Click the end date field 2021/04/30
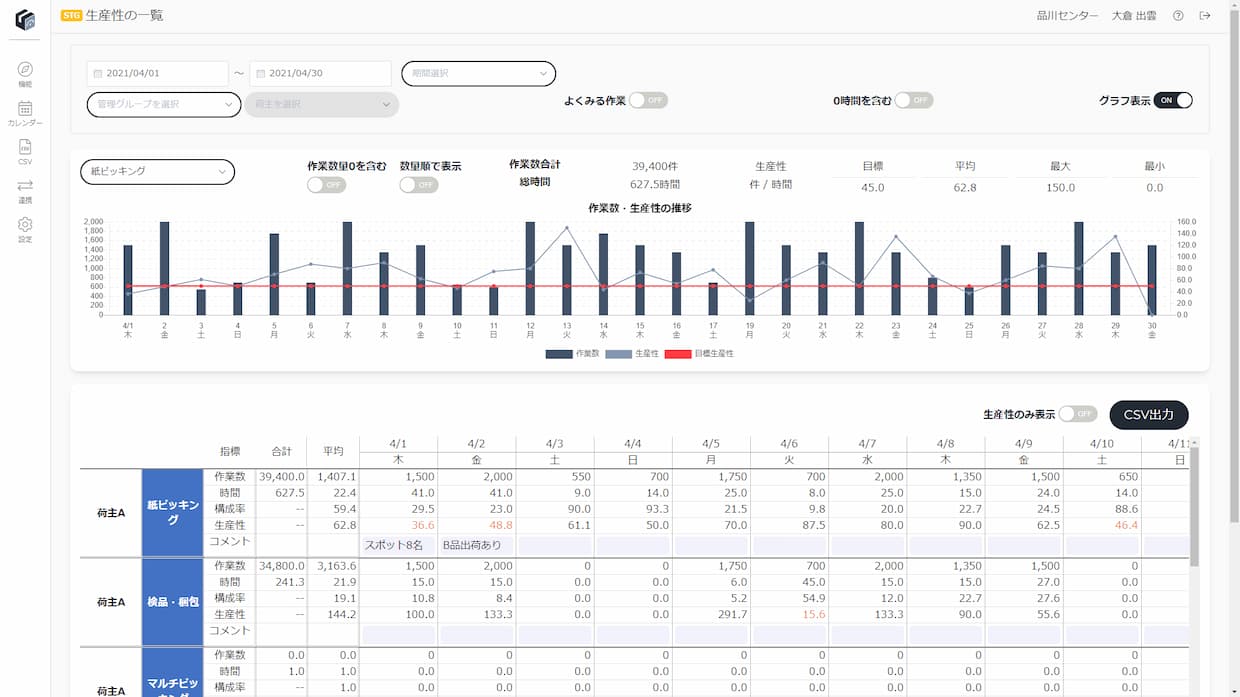The image size is (1240, 697). [320, 74]
